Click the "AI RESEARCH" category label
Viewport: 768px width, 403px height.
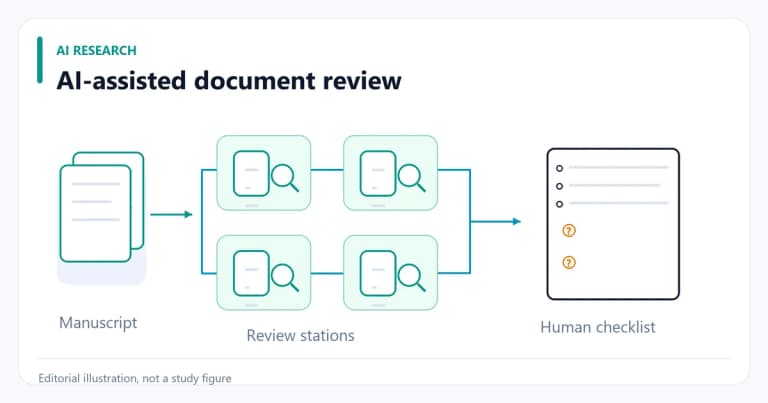point(96,50)
